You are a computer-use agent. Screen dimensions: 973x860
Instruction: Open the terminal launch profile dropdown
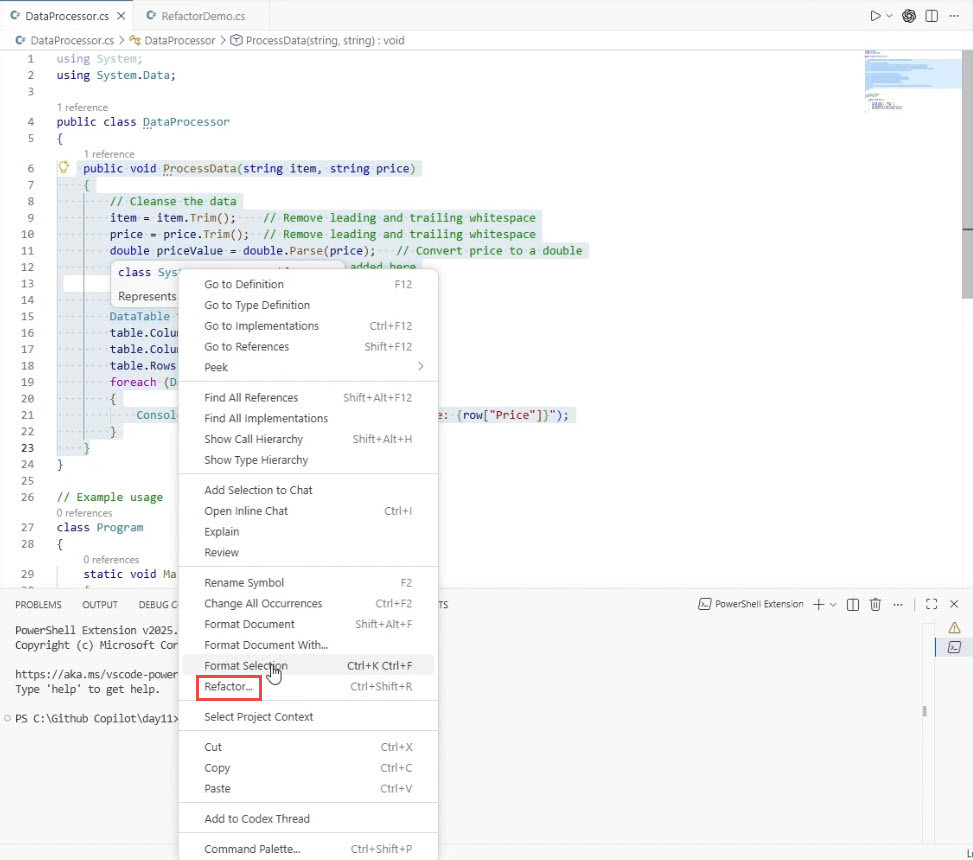(x=833, y=604)
